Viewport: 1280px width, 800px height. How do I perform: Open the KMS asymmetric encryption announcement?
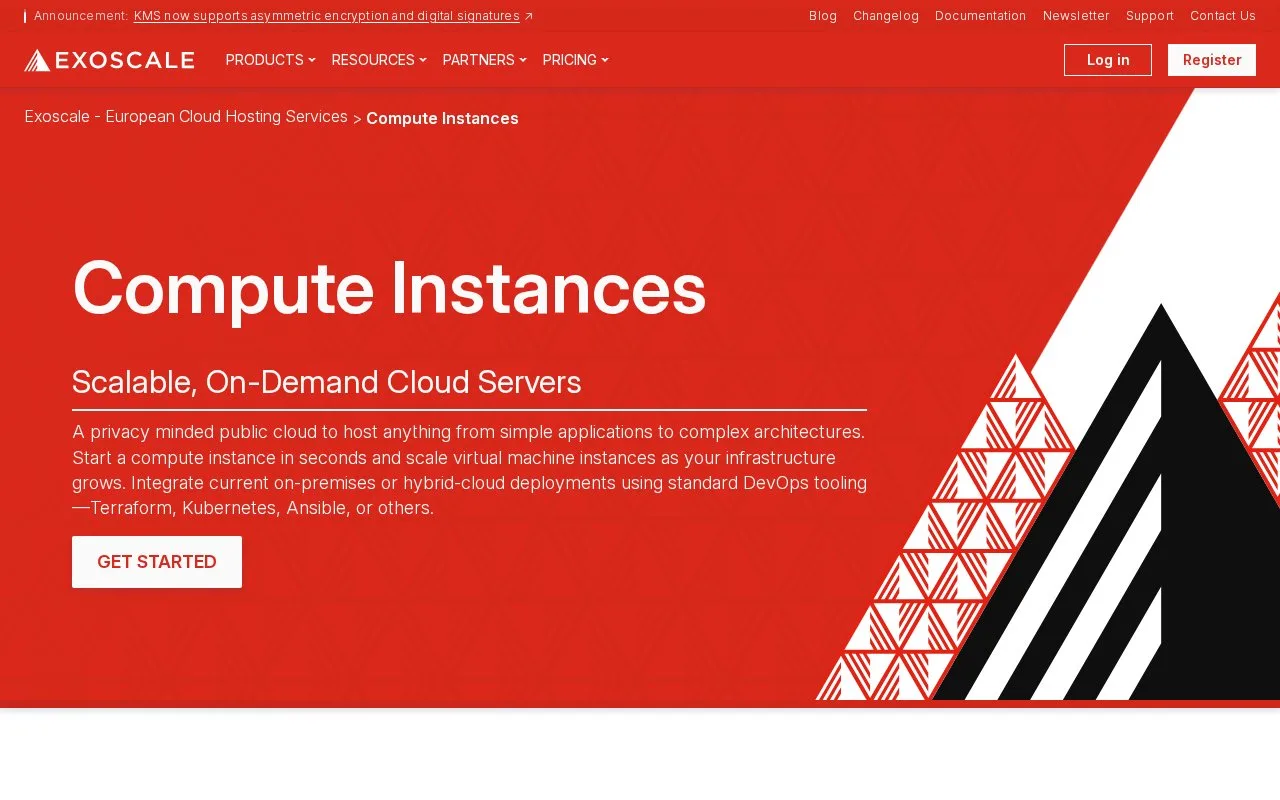tap(327, 16)
